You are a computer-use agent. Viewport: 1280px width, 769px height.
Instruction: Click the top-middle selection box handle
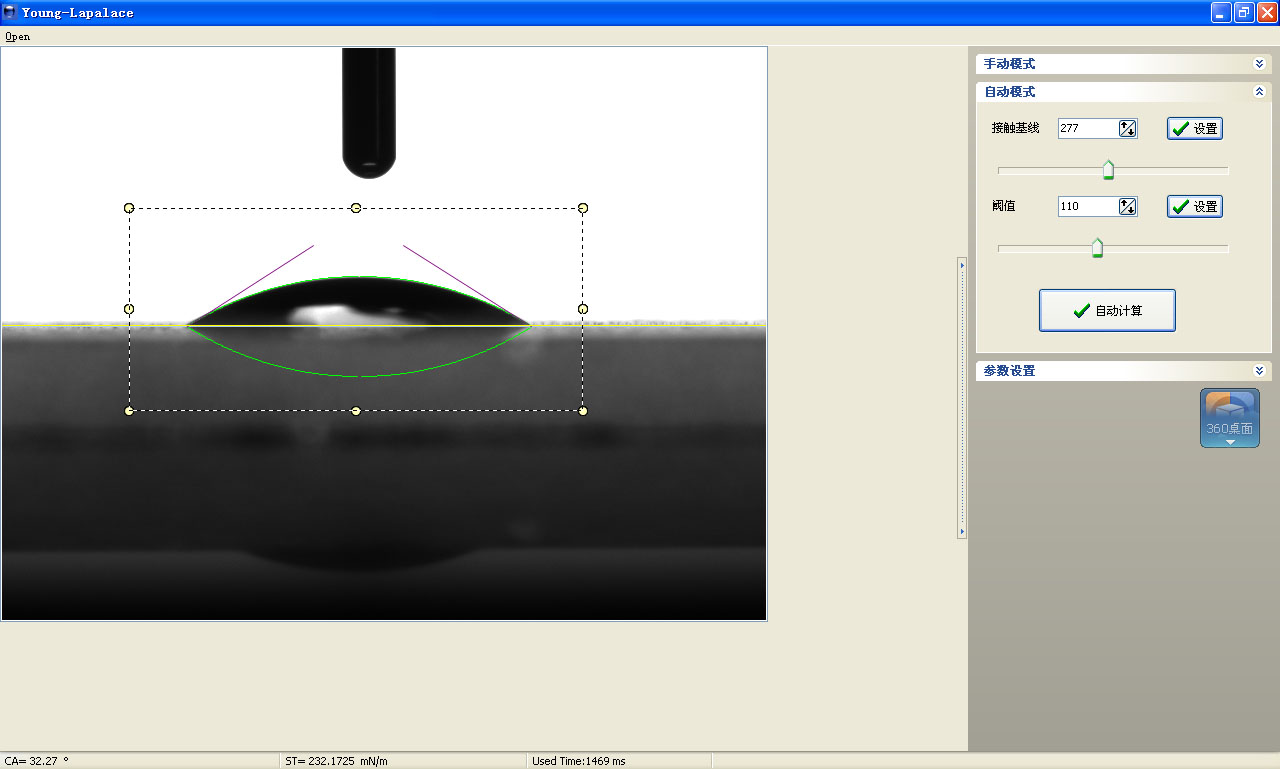coord(356,208)
